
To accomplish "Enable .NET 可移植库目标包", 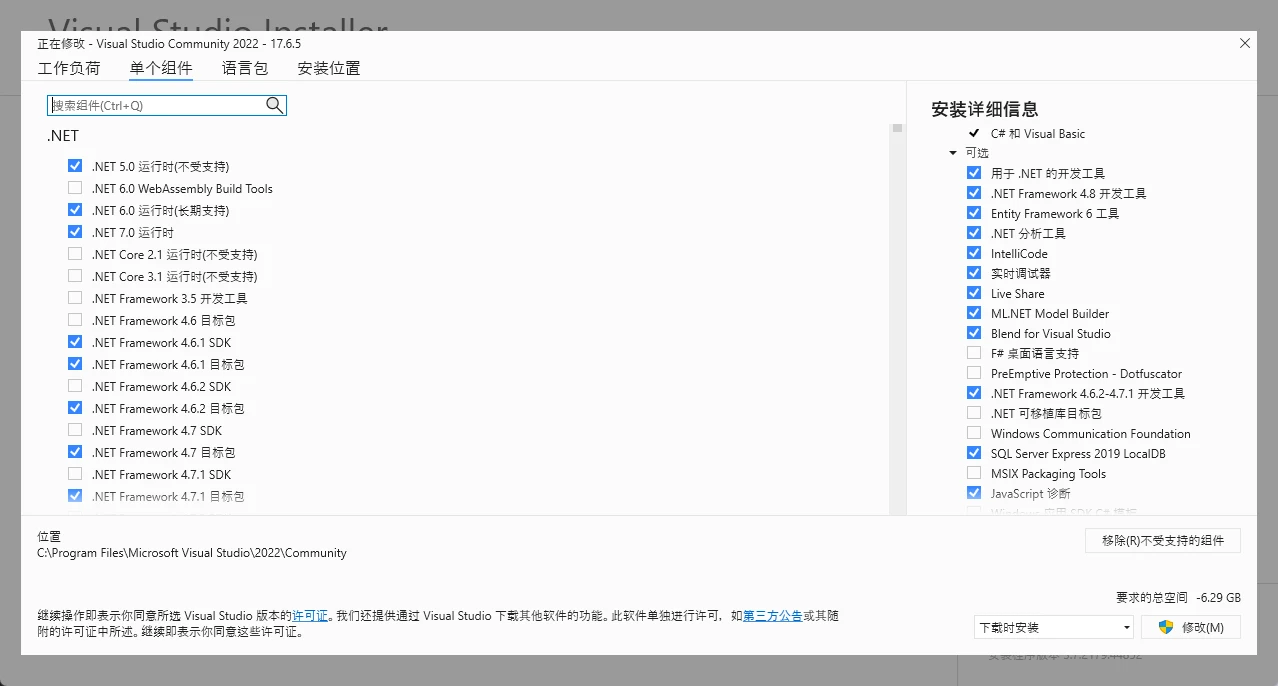I will tap(974, 413).
